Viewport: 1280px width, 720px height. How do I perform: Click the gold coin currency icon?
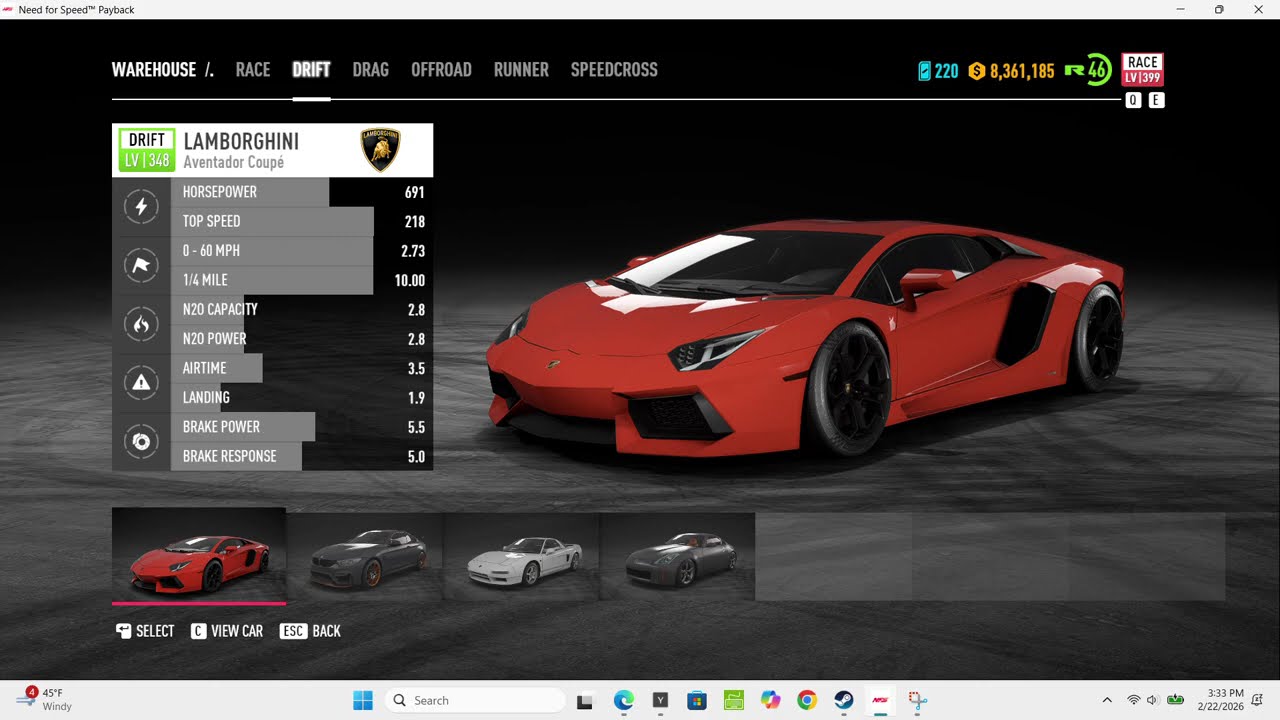[x=977, y=71]
